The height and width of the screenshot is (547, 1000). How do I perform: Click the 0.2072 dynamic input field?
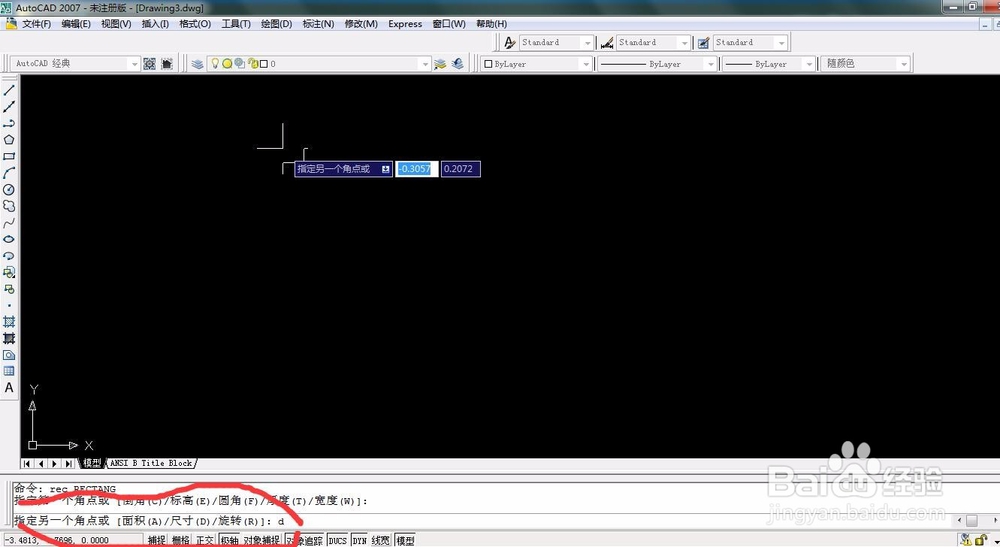460,169
